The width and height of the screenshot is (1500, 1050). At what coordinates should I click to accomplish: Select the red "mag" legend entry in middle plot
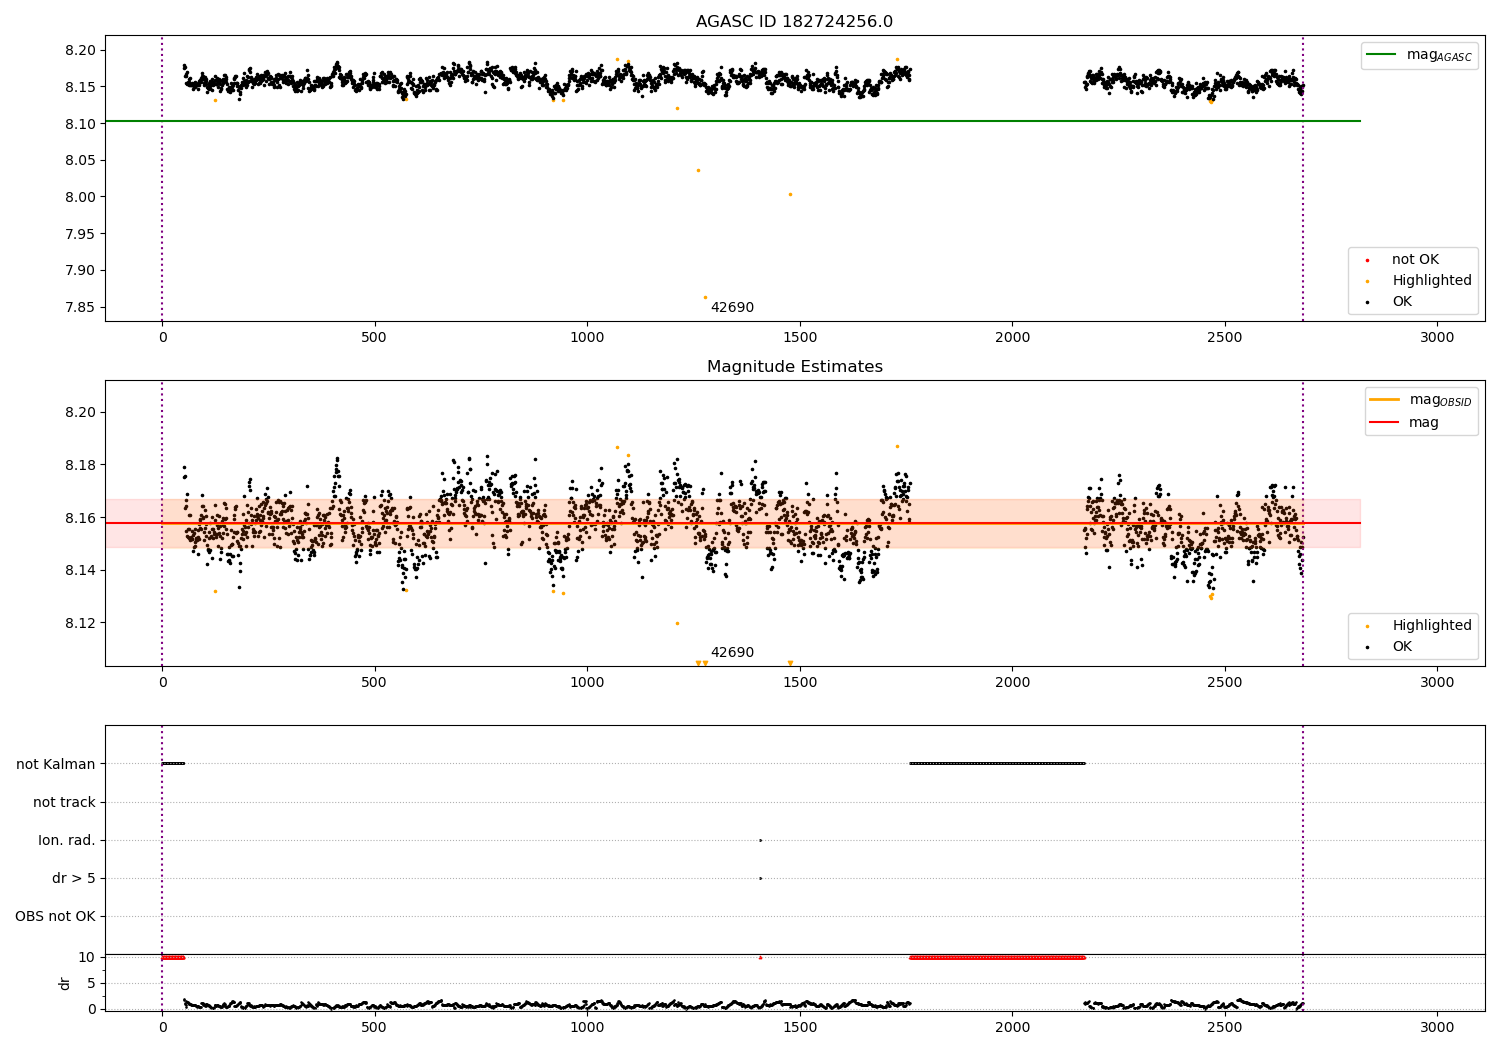pyautogui.click(x=1405, y=423)
